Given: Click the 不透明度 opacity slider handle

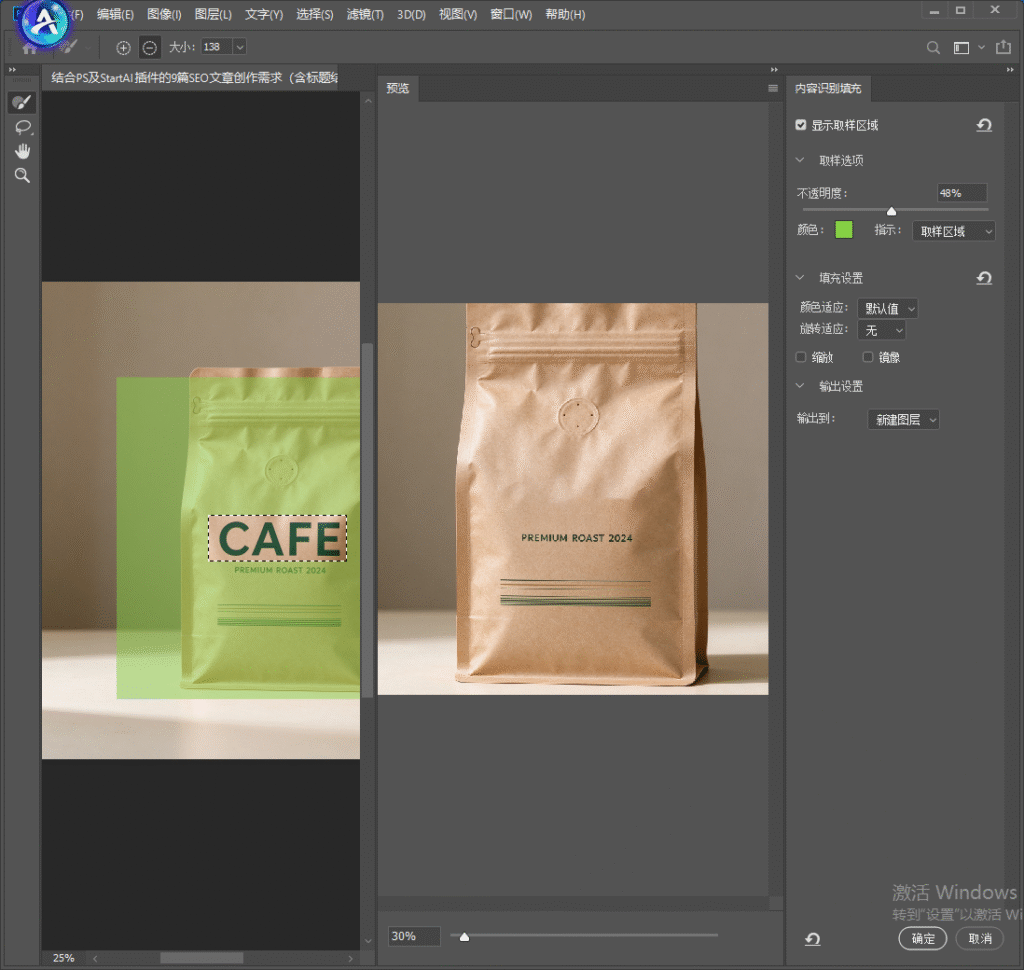Looking at the screenshot, I should pos(891,210).
